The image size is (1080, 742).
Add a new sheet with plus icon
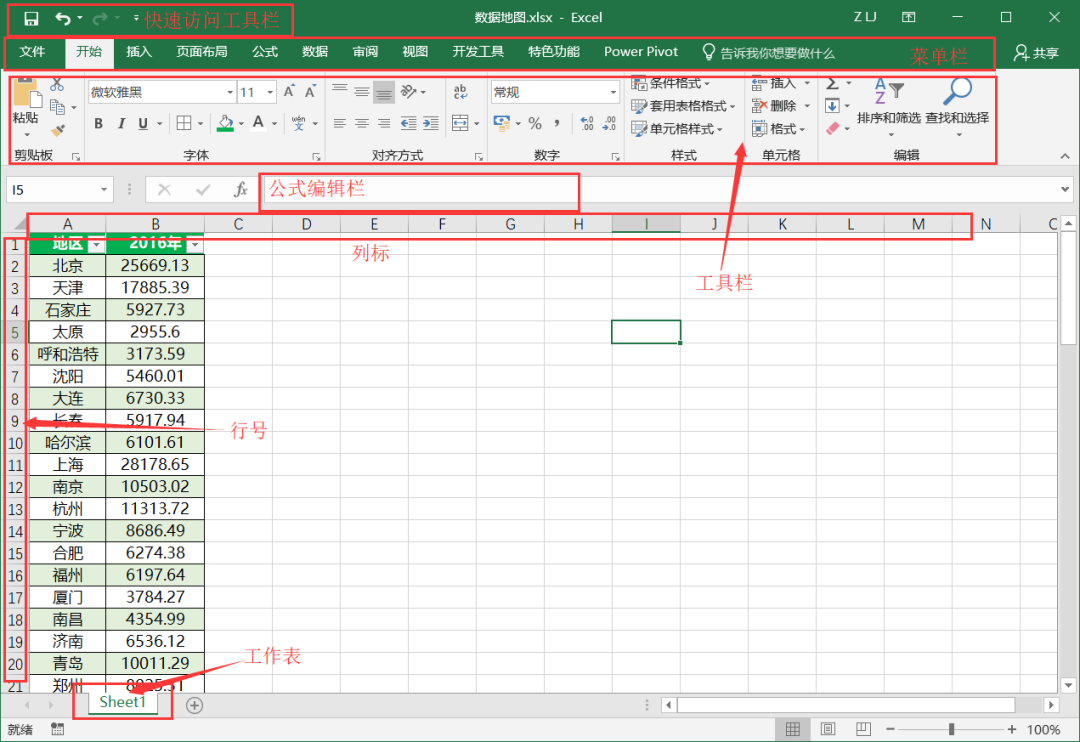coord(195,705)
